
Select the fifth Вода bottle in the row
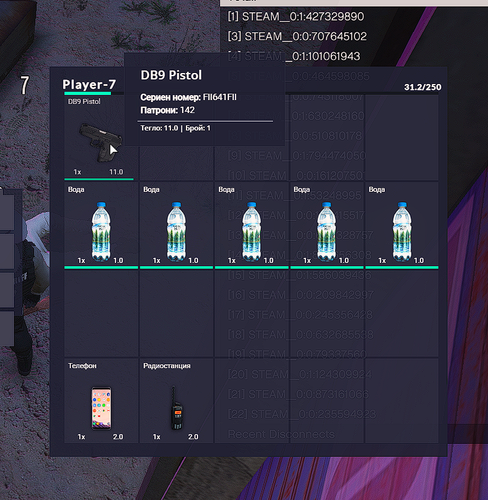[402, 231]
